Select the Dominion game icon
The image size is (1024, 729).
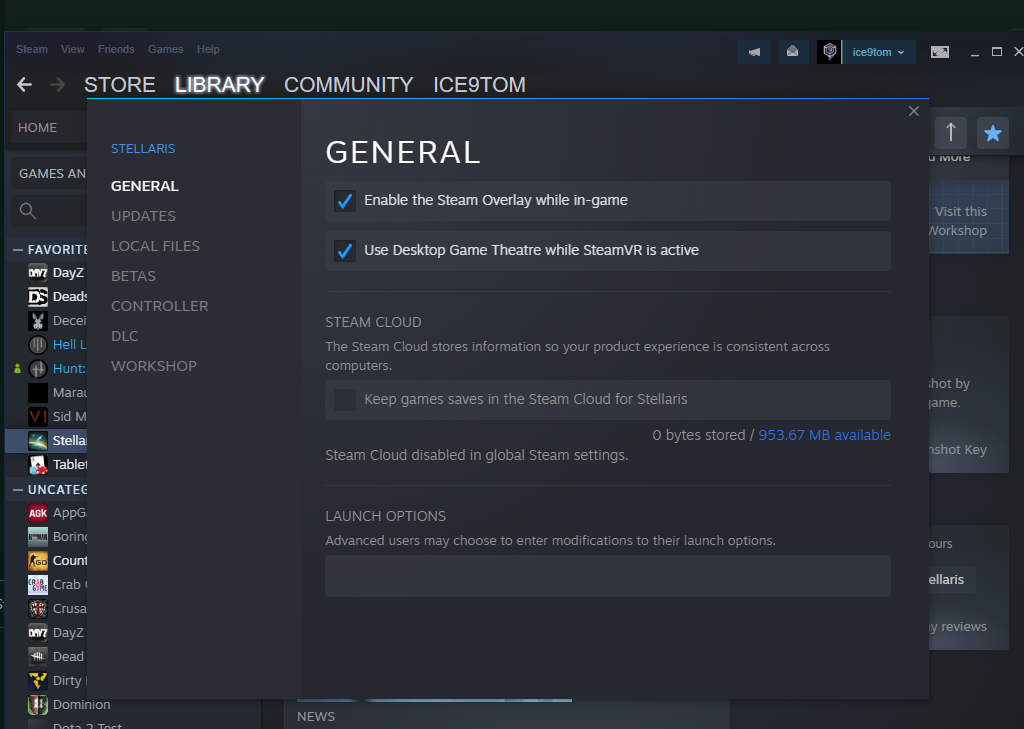click(38, 704)
